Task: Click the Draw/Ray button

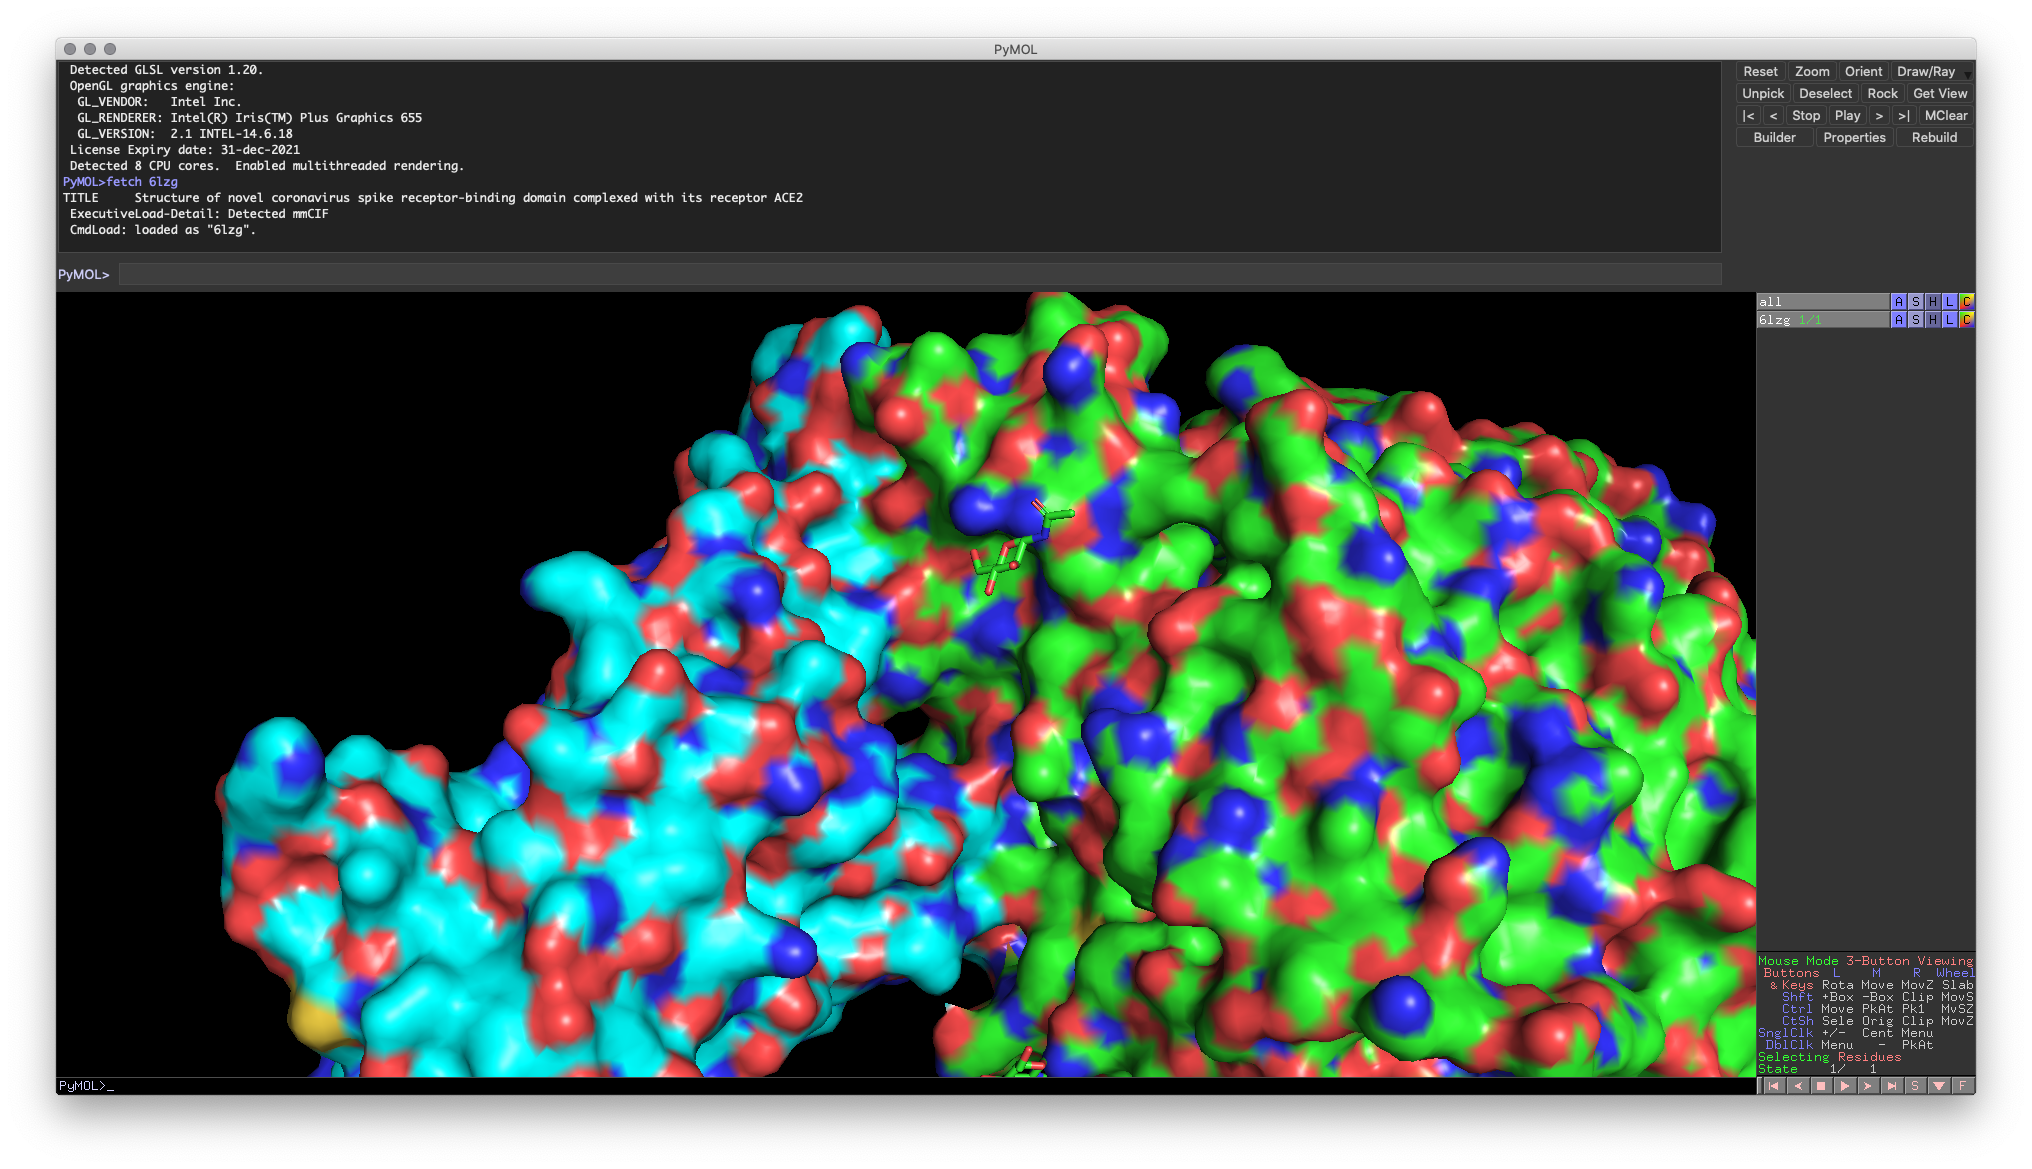Action: click(x=1926, y=72)
